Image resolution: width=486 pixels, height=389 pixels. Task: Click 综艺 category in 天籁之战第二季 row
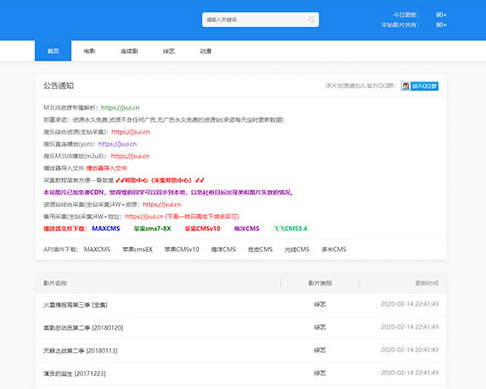[320, 350]
